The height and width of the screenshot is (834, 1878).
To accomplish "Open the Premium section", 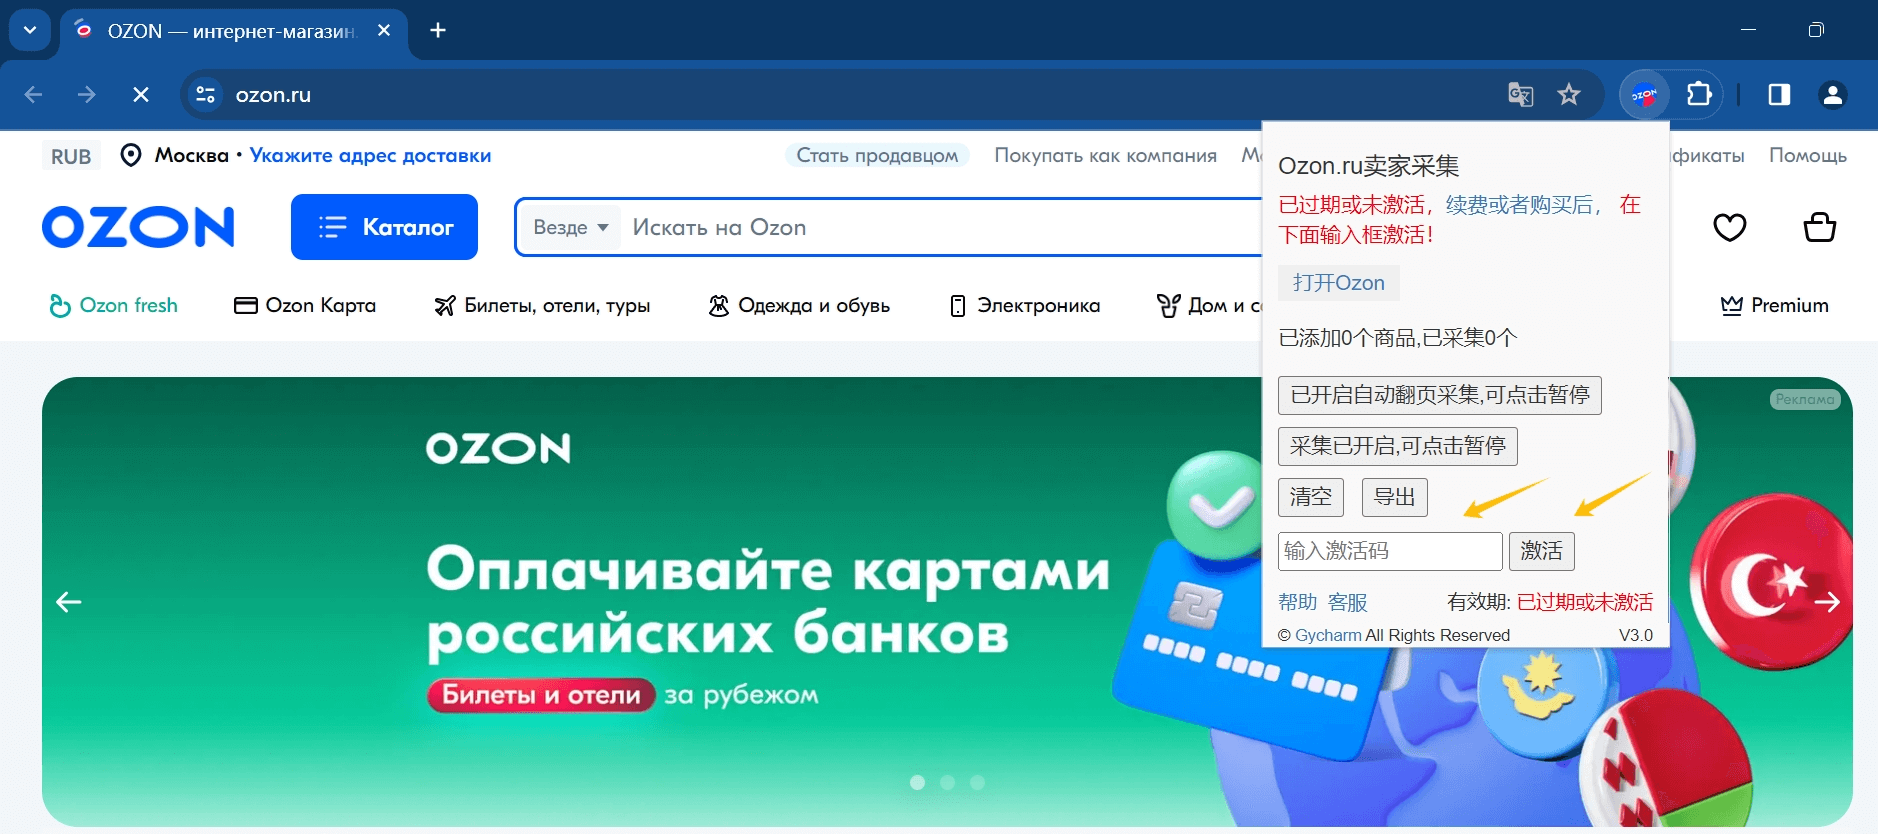I will pyautogui.click(x=1774, y=306).
